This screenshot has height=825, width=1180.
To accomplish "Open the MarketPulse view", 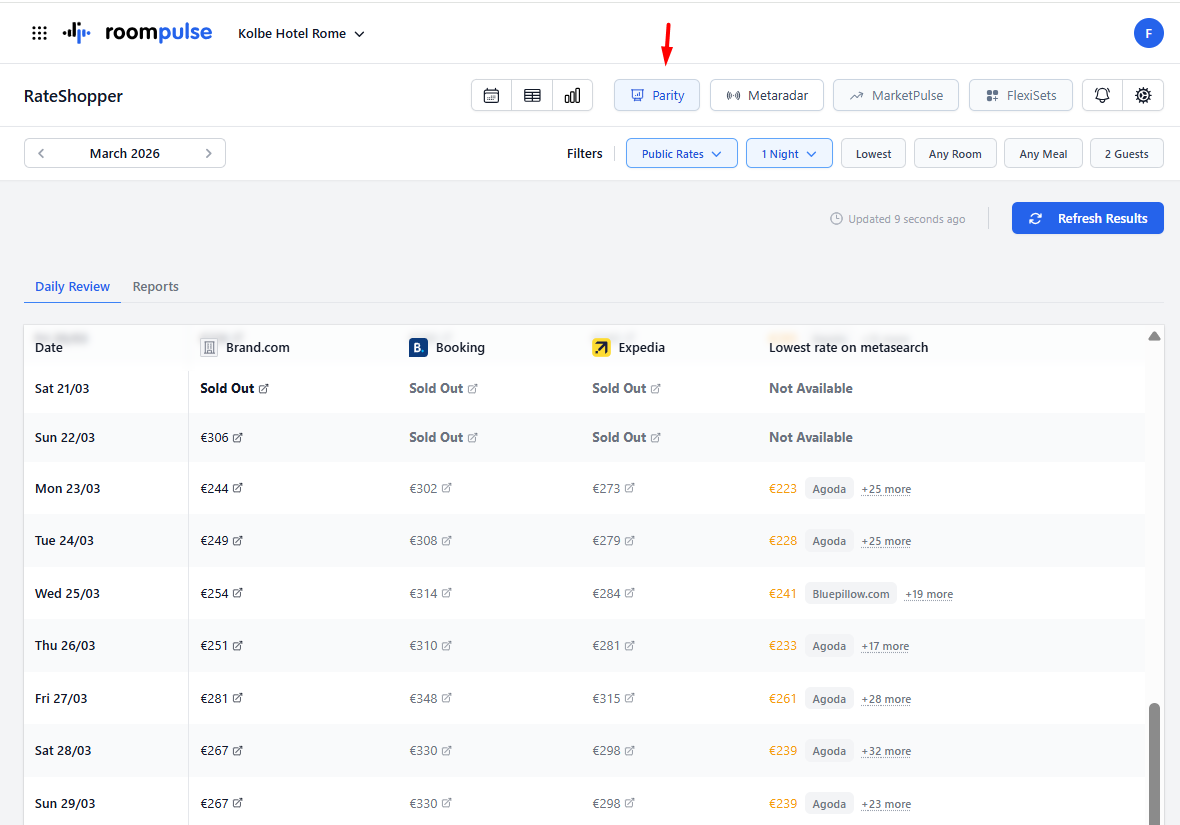I will click(896, 96).
